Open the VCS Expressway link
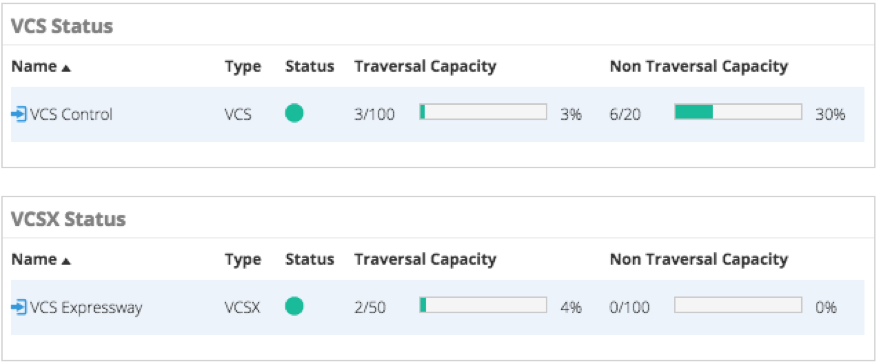Screen dimensions: 881x364 [86, 308]
